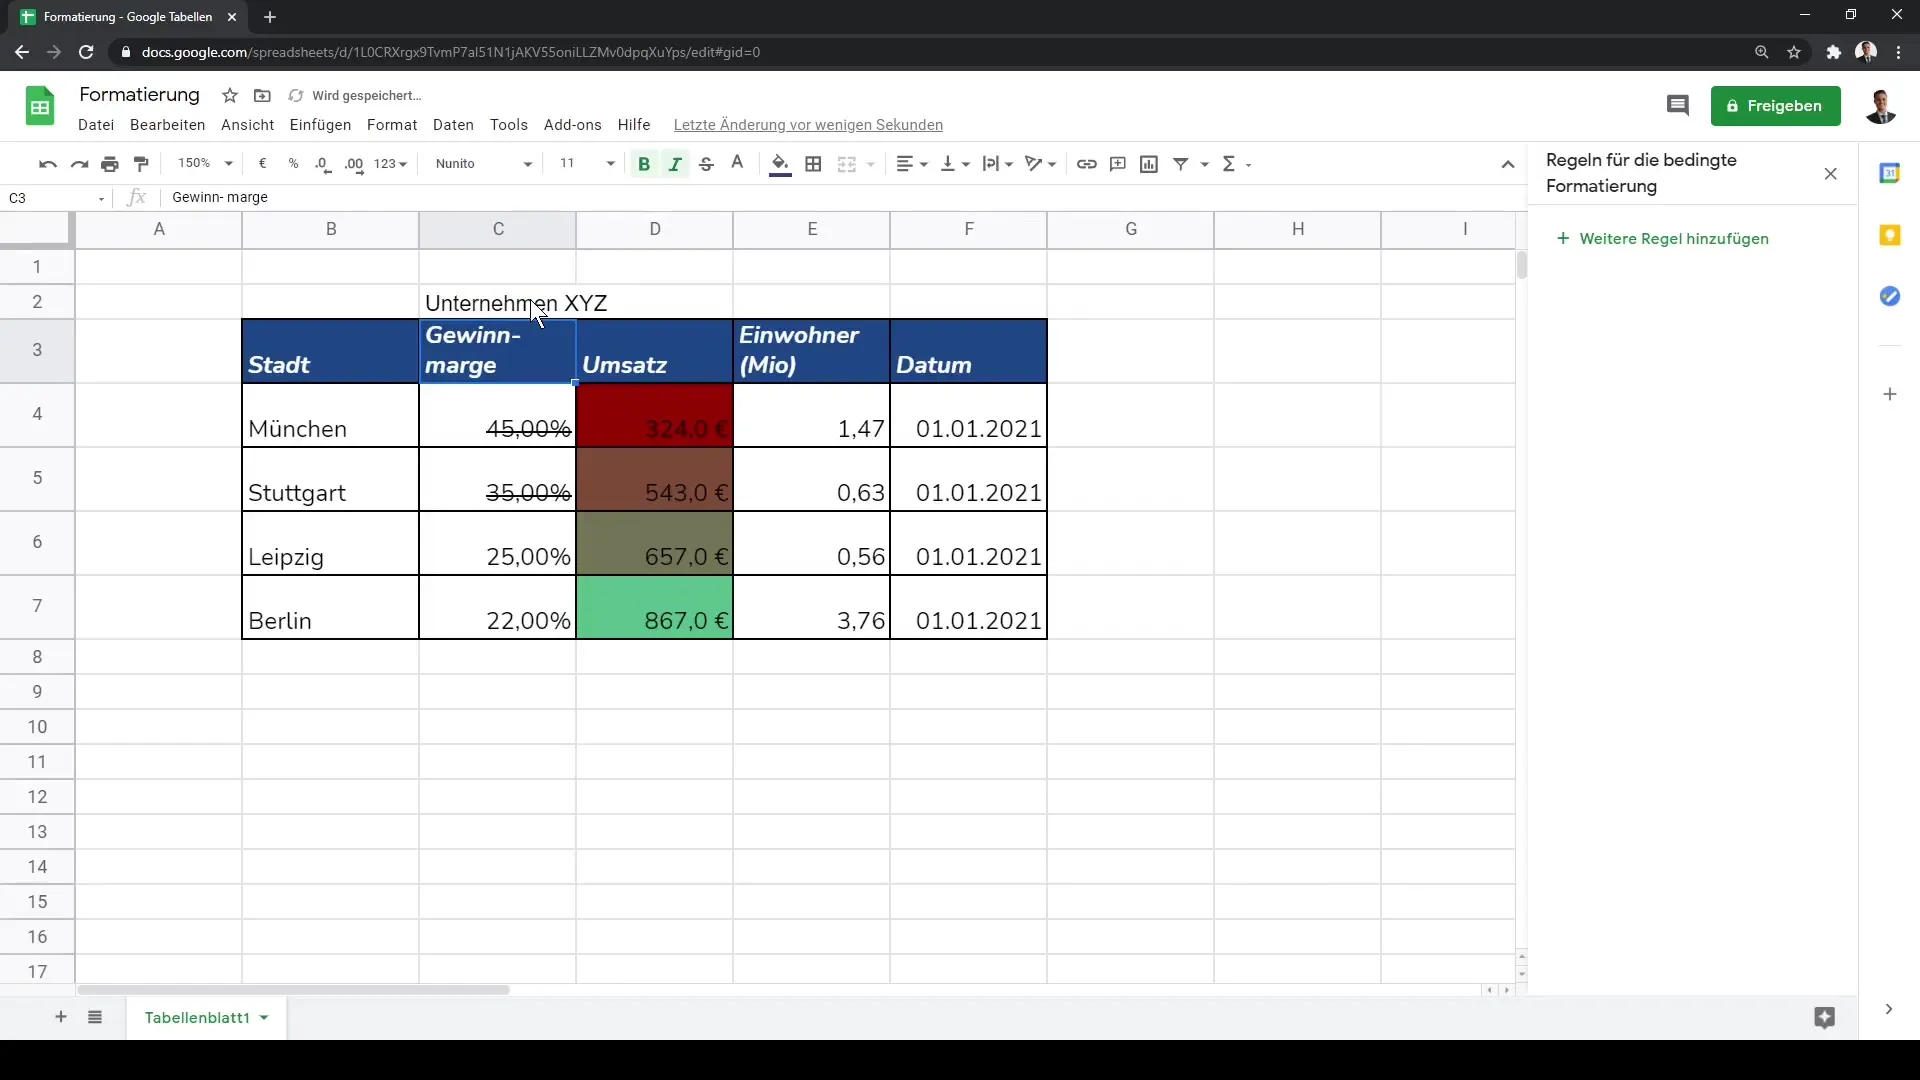Open the Bearbeiten menu
This screenshot has height=1080, width=1920.
[167, 125]
